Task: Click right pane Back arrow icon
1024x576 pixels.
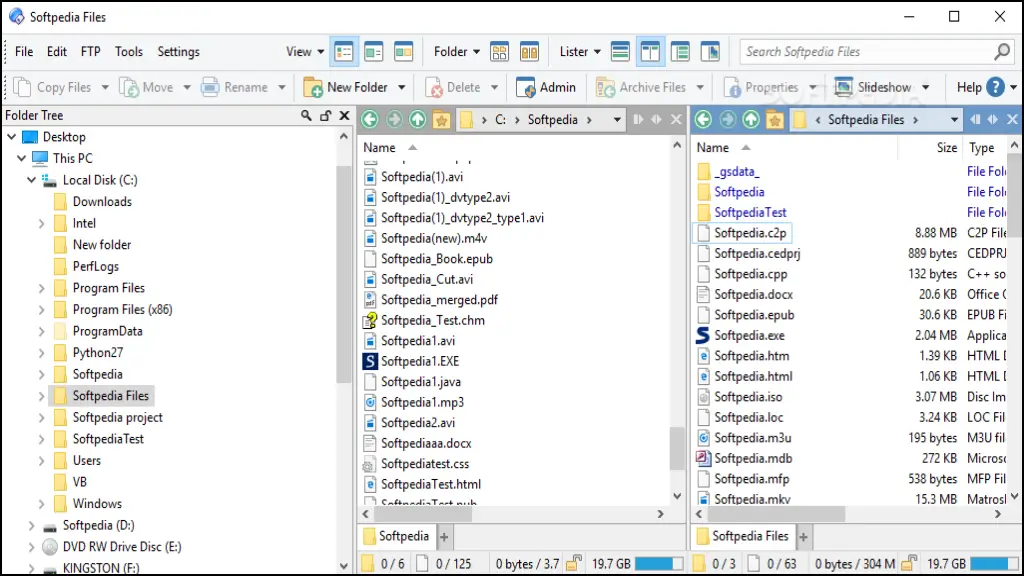Action: [703, 120]
